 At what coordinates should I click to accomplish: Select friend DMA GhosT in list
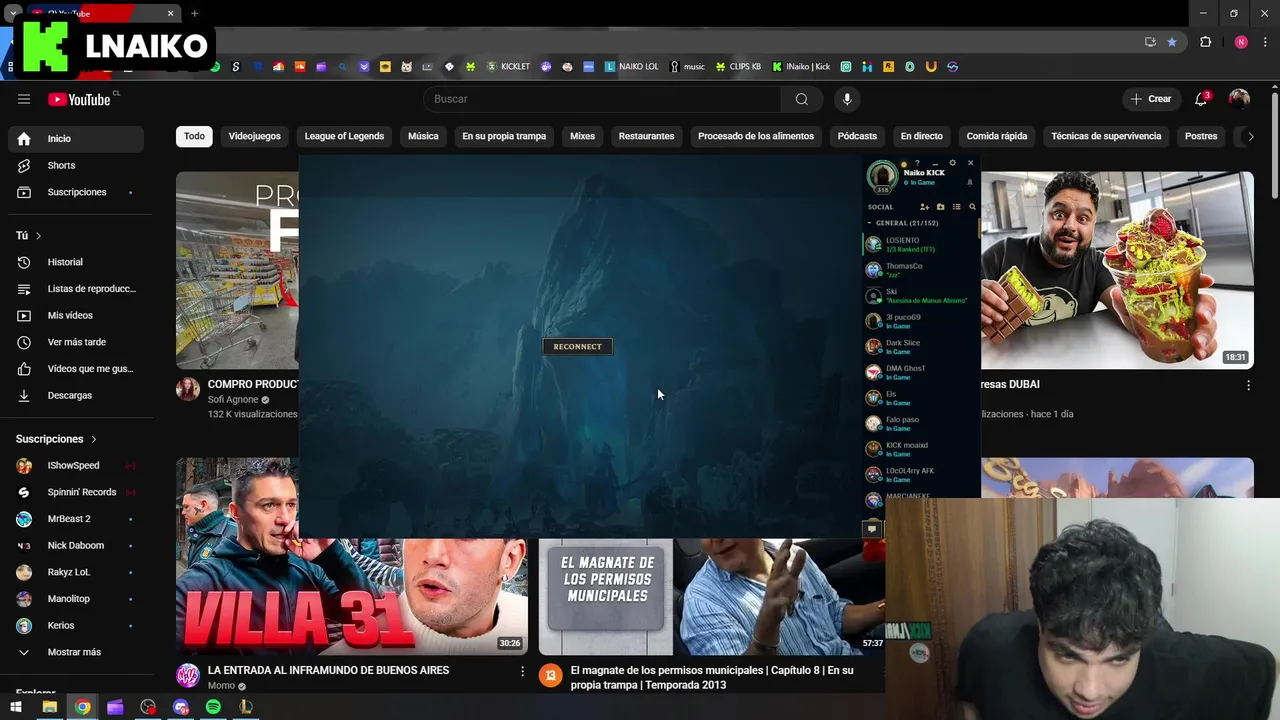tap(920, 372)
